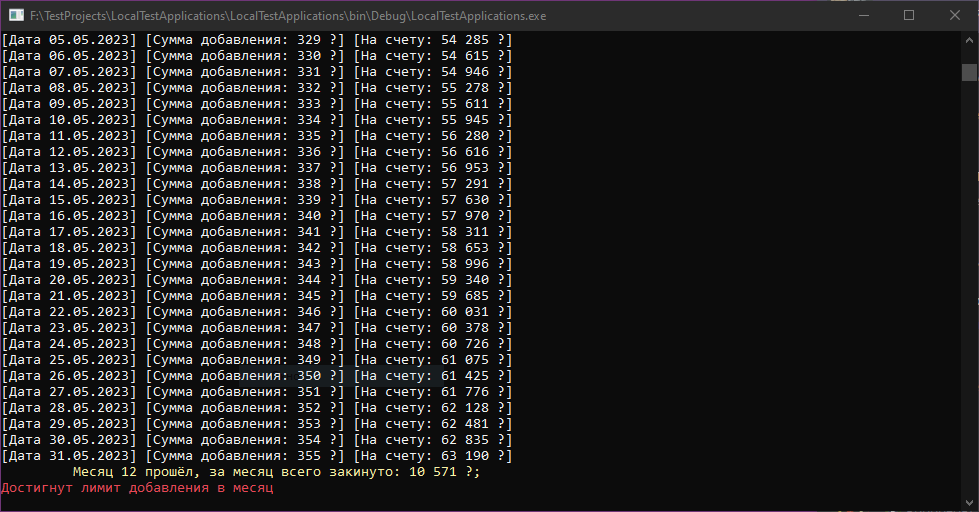Screen dimensions: 979x512
Task: Click the line dated 30.05.2023
Action: point(257,440)
